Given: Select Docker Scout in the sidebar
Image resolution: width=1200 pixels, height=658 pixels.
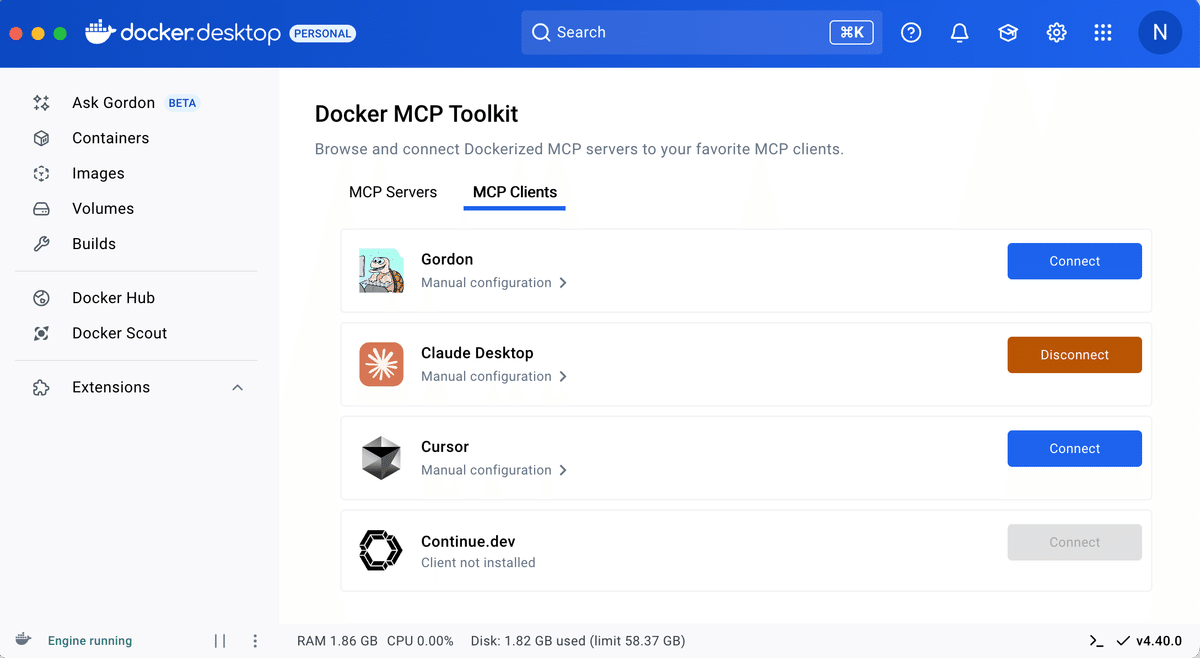Looking at the screenshot, I should (118, 332).
